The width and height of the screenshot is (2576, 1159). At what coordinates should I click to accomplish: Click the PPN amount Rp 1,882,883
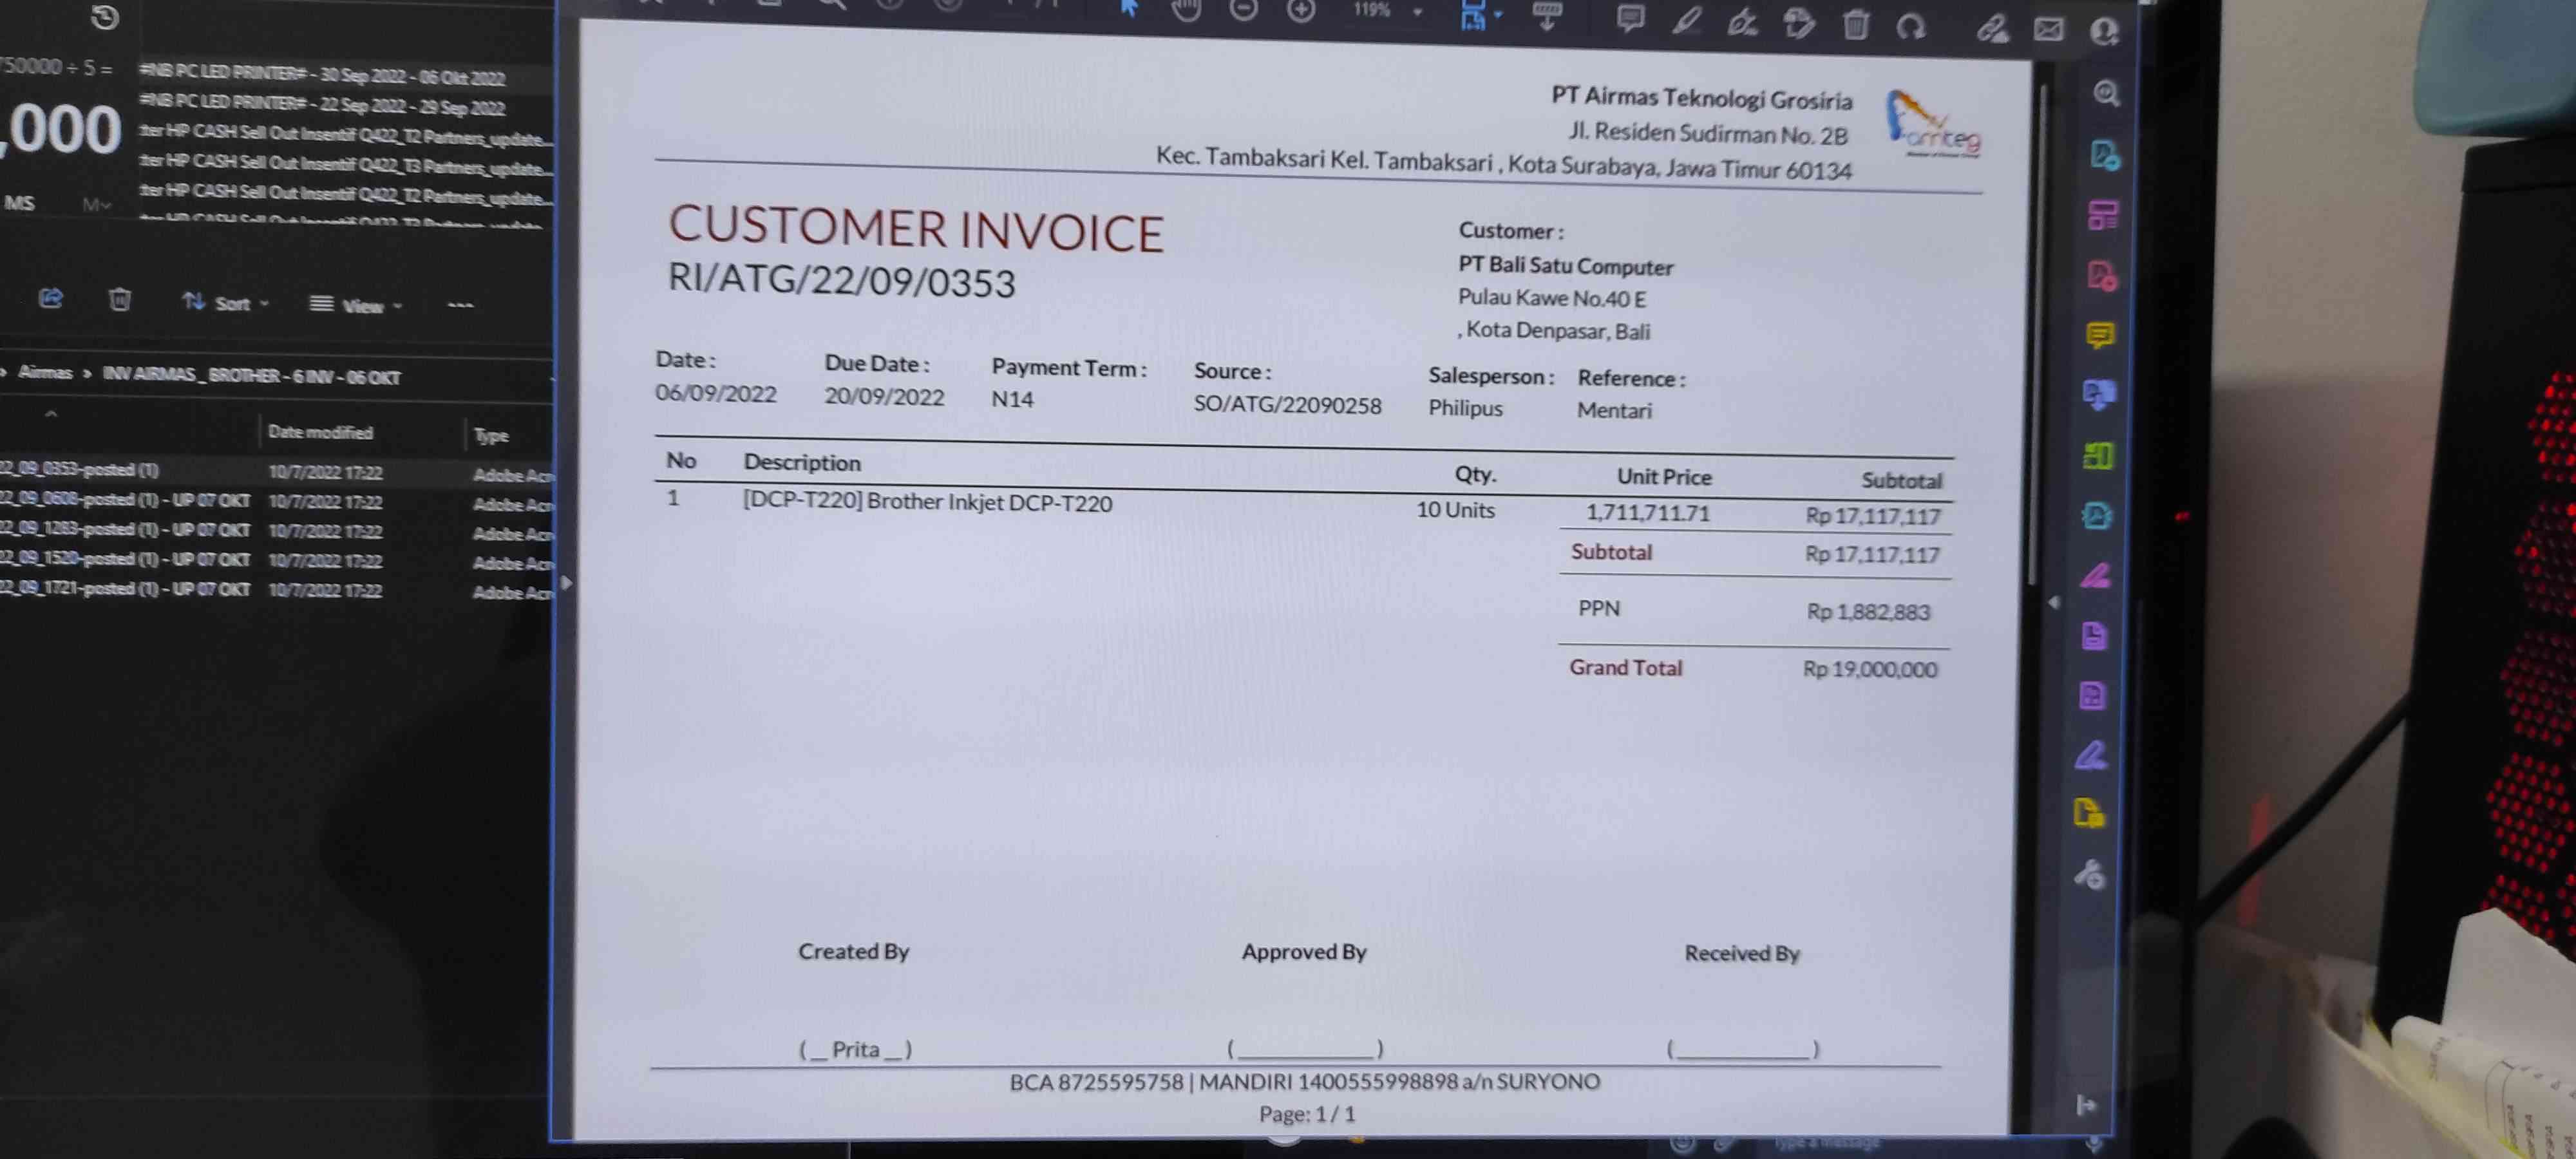[x=1868, y=612]
